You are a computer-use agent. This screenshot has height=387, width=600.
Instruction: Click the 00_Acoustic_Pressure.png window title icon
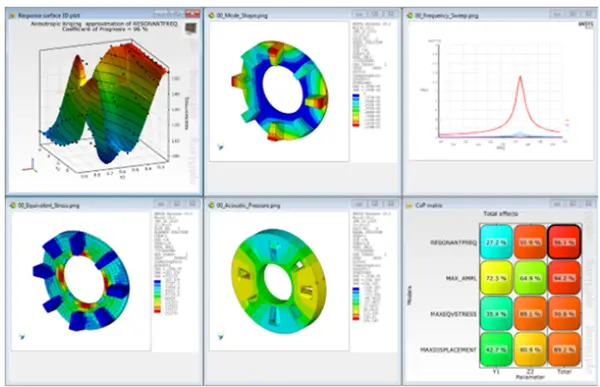[x=211, y=205]
